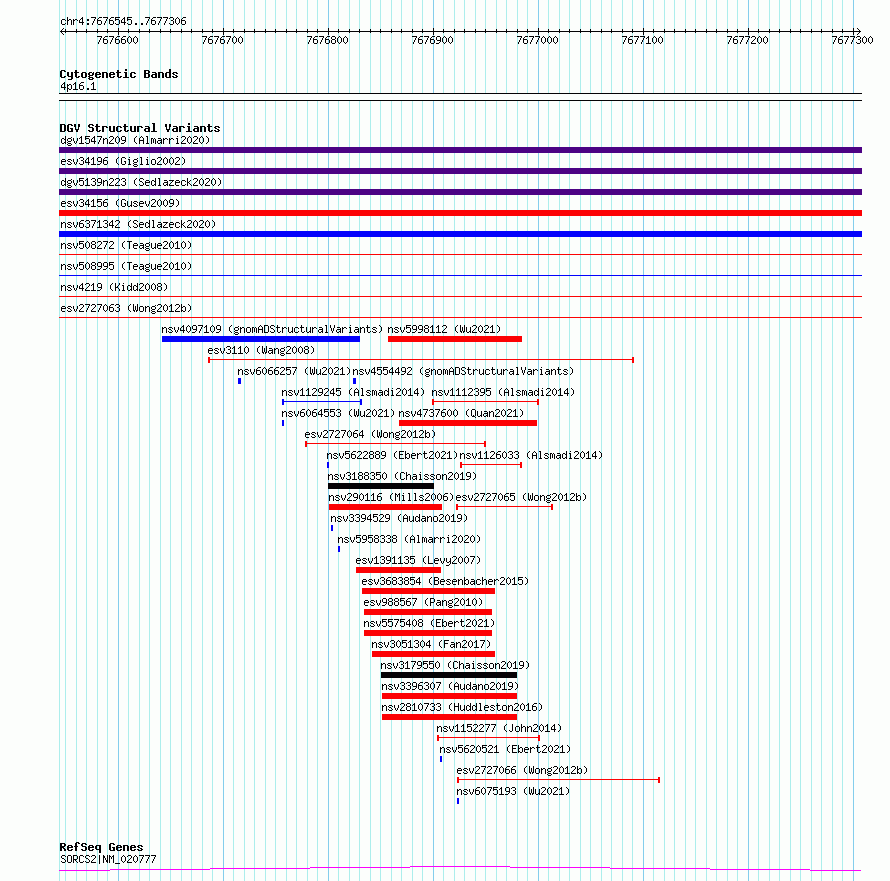Screen dimensions: 890x881
Task: Click the Cytogenetic Bands track title
Action: tap(119, 74)
